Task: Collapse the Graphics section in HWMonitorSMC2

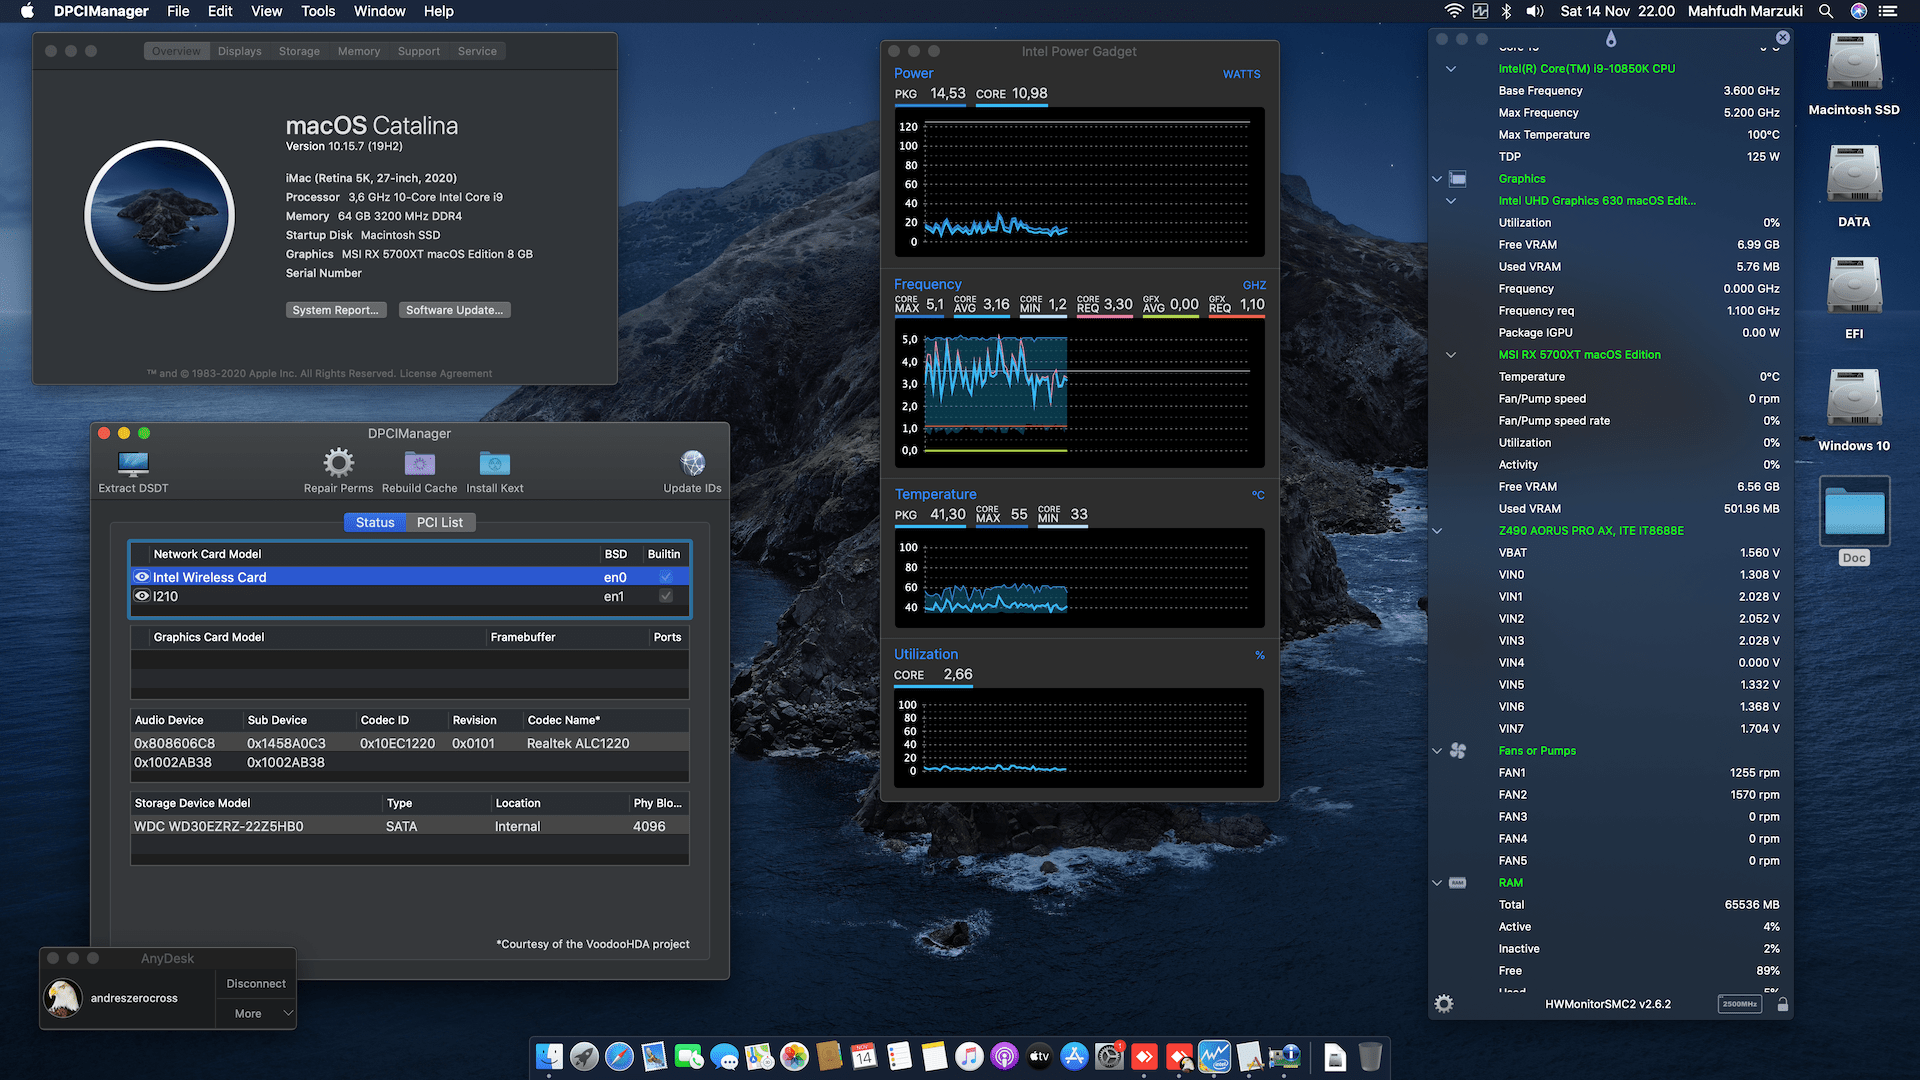Action: tap(1437, 178)
